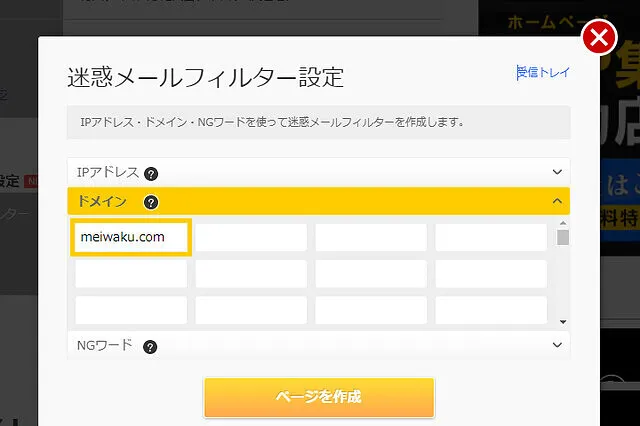Click the fourth domain field in first row

[x=491, y=237]
